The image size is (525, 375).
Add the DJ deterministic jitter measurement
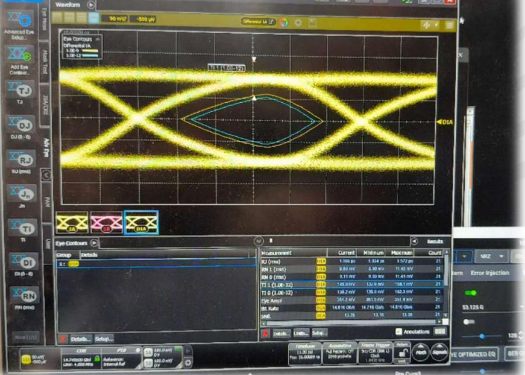tap(21, 125)
